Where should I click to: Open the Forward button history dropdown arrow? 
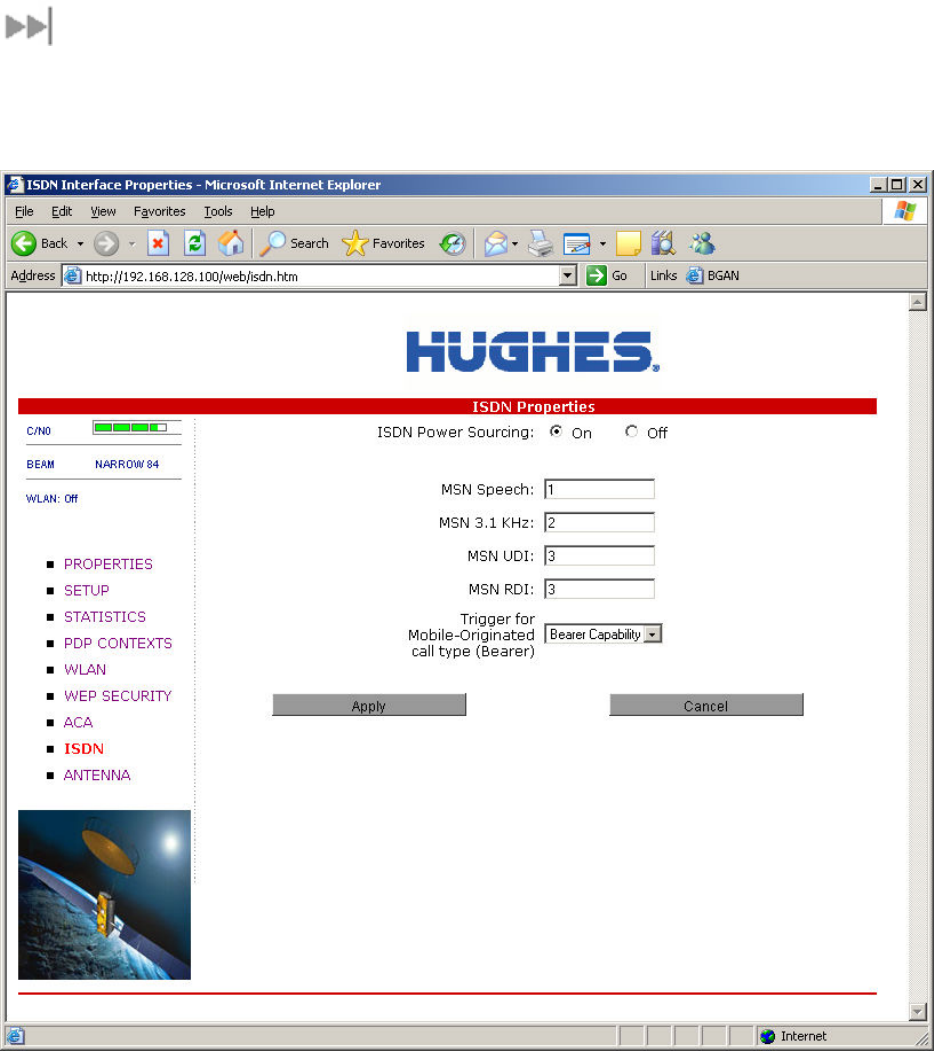132,243
